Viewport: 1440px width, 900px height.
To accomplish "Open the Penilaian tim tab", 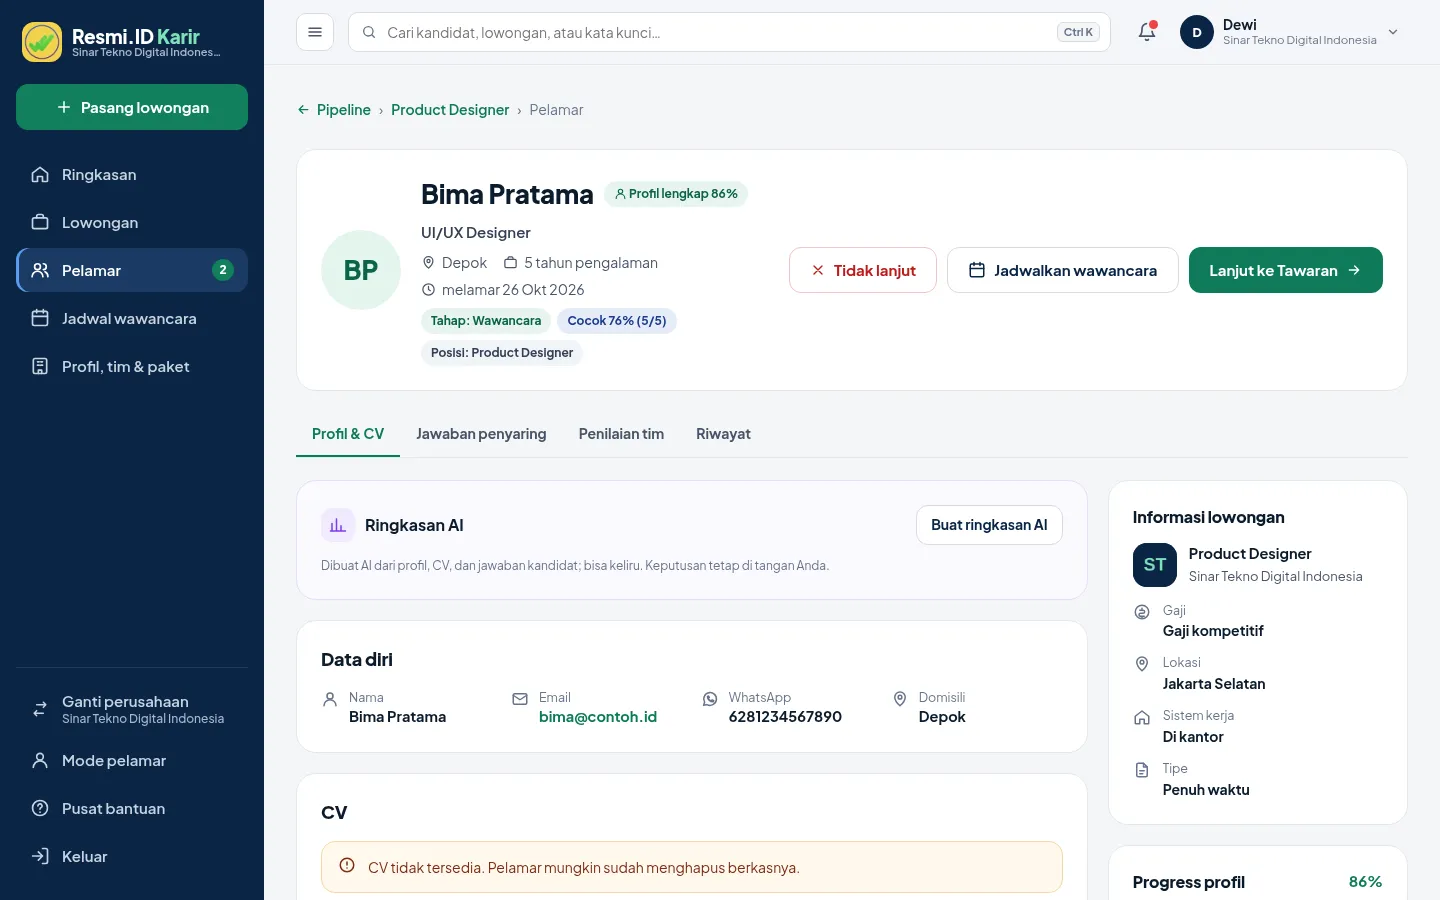I will 621,434.
